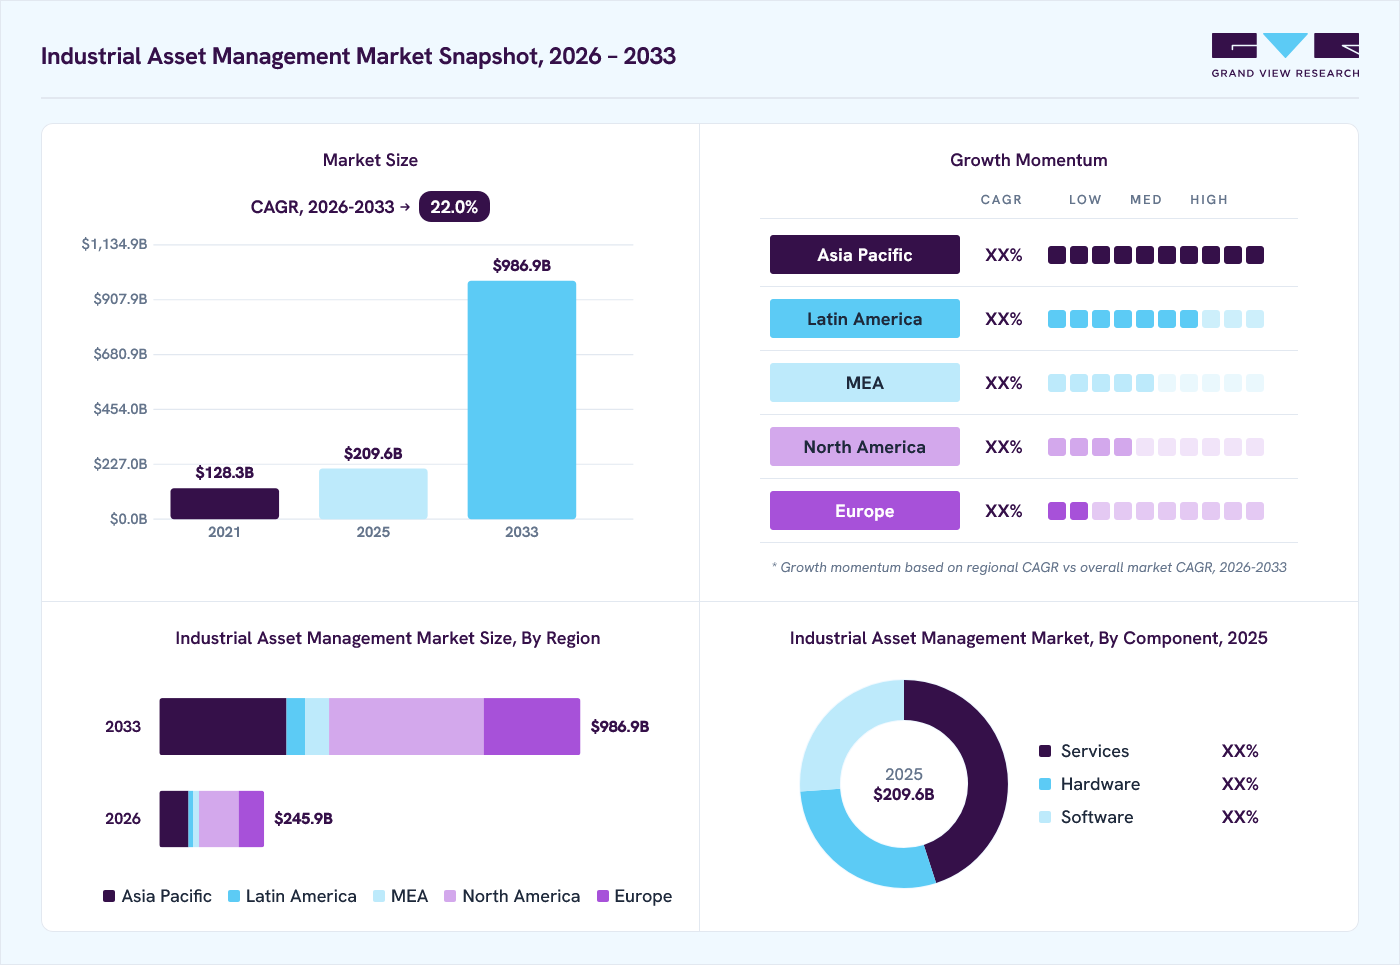Click the XX% value next to Services
The height and width of the screenshot is (965, 1400).
(x=1240, y=751)
